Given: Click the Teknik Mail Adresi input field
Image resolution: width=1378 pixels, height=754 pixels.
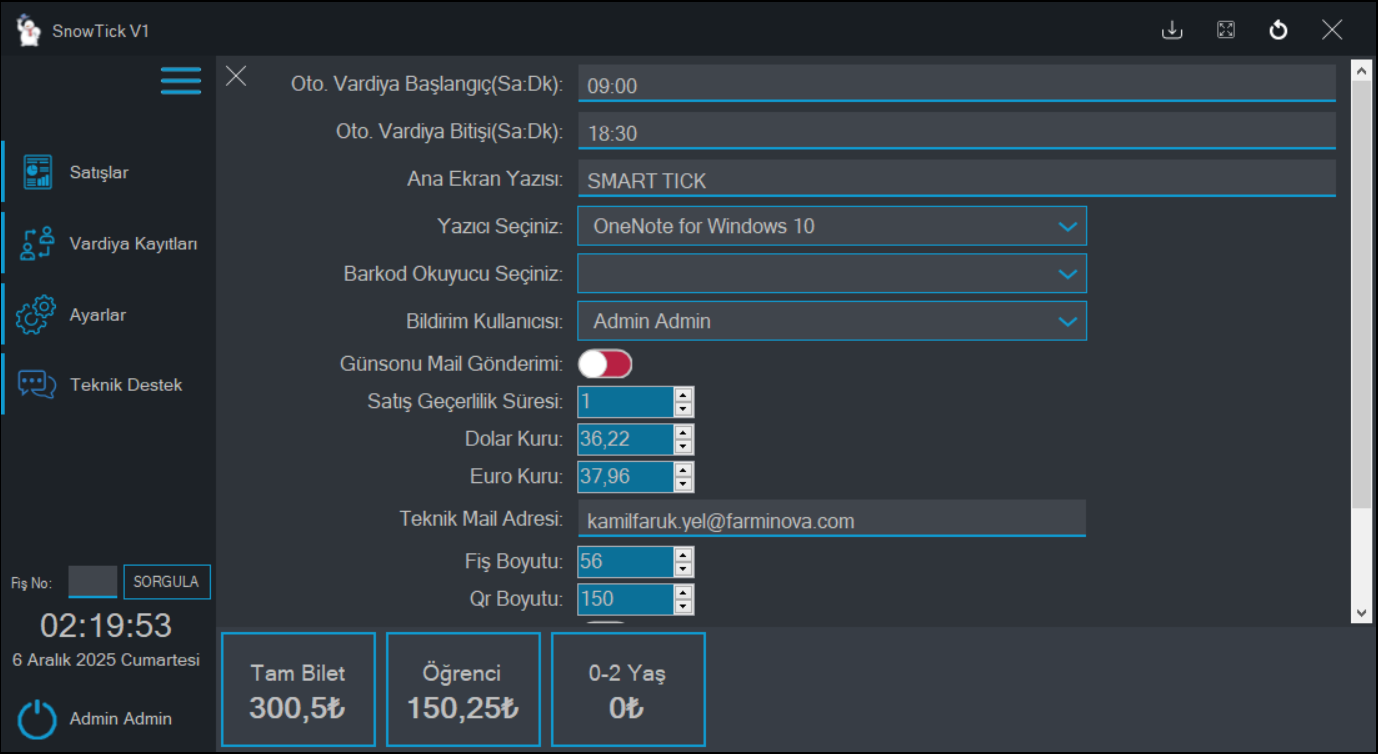Looking at the screenshot, I should pos(831,520).
